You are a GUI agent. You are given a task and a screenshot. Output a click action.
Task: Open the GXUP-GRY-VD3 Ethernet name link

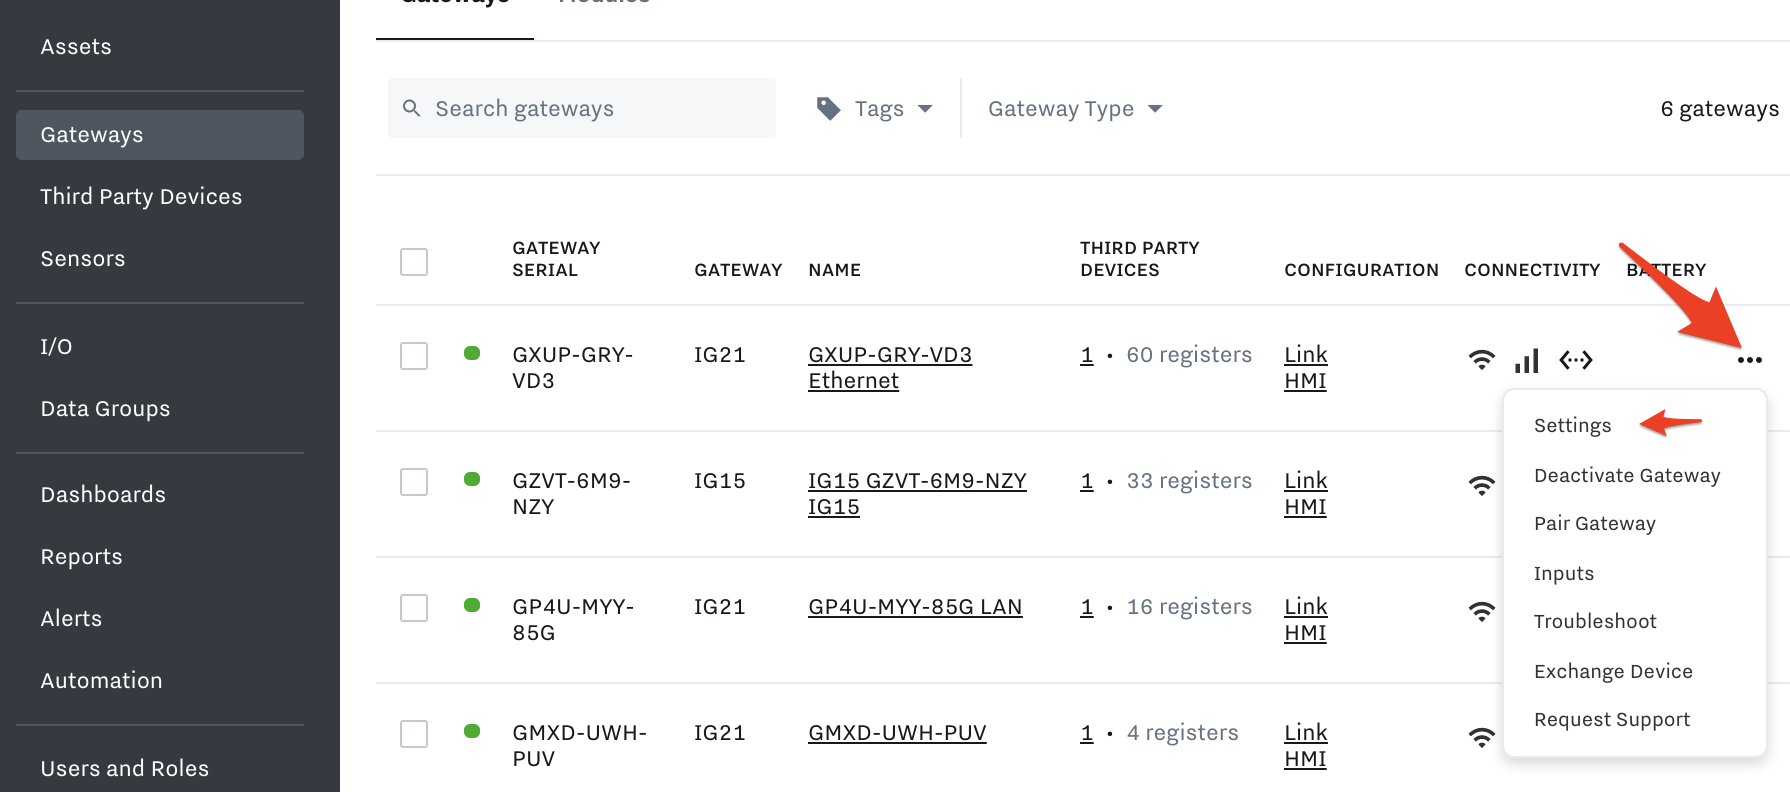890,368
